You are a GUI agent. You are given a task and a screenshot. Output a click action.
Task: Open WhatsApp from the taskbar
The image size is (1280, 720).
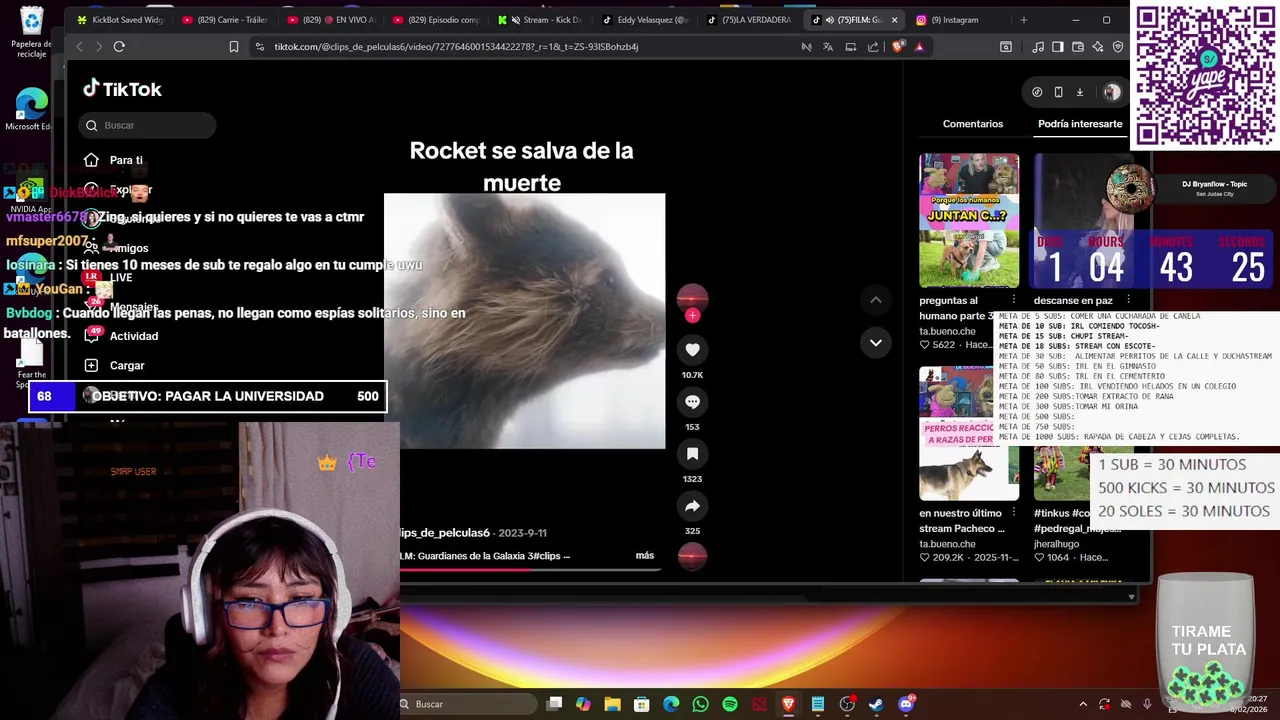[700, 704]
